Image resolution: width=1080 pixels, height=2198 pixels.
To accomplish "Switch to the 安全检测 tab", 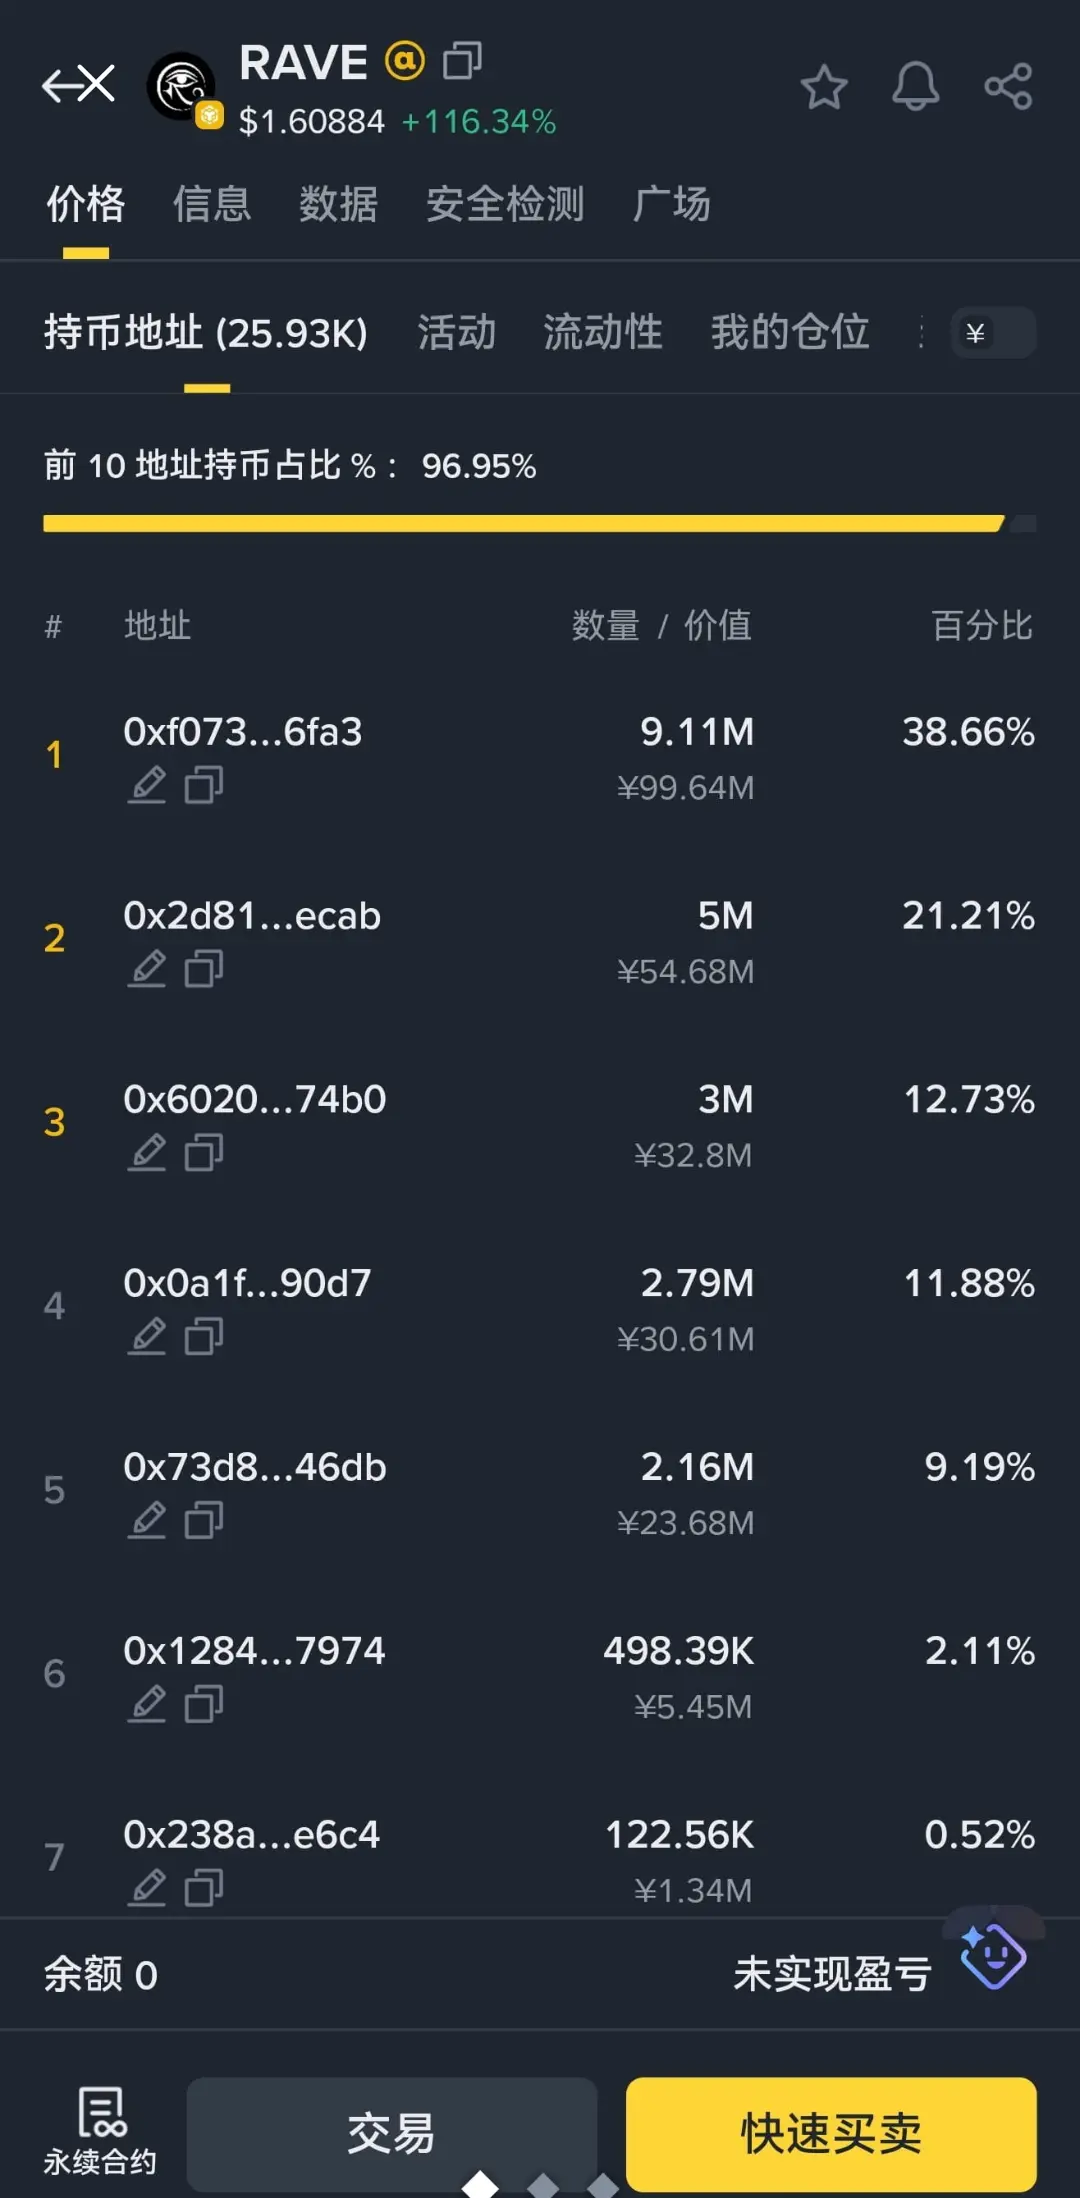I will [x=505, y=204].
